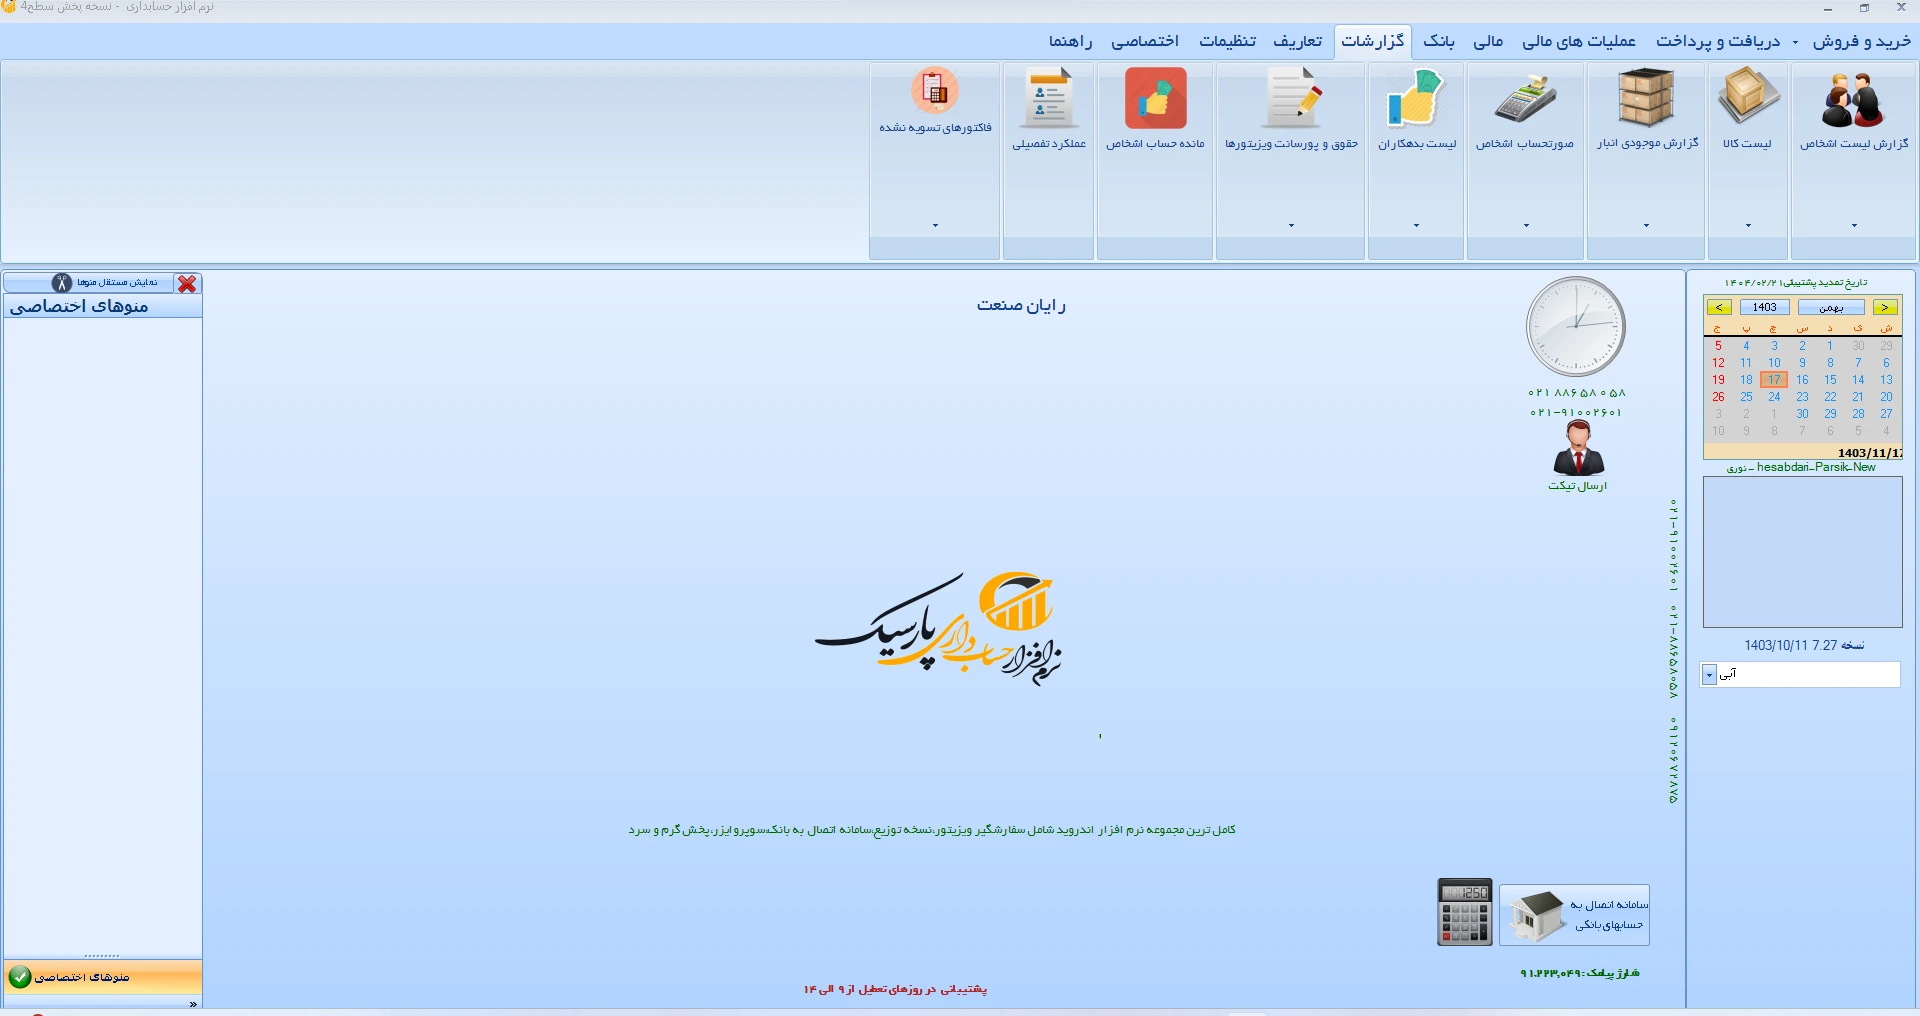Open the لیست بدهکاران debtors icon
The image size is (1920, 1016).
tap(1416, 97)
